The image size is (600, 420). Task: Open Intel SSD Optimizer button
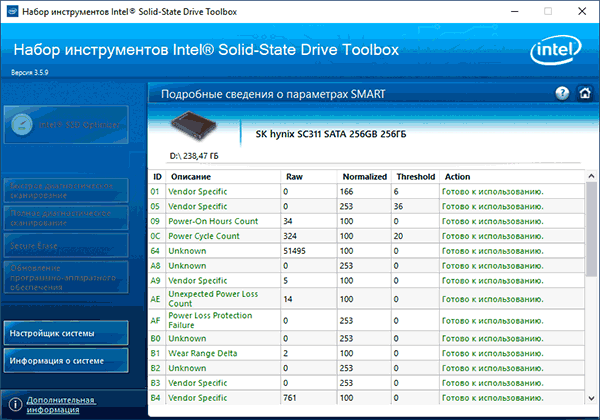[66, 125]
